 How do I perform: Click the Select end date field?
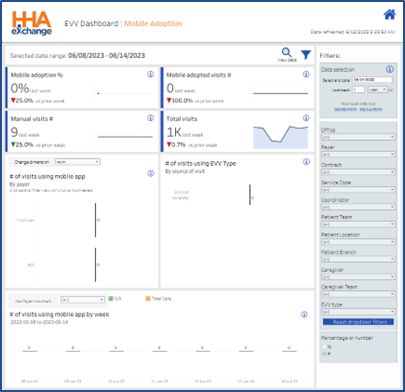coord(372,80)
